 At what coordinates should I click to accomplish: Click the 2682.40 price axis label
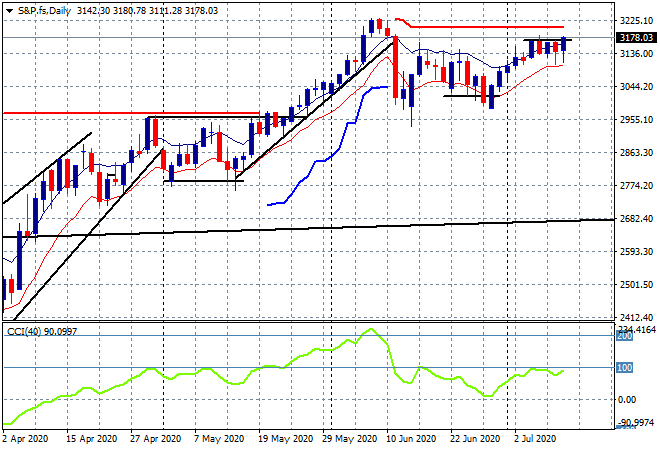[x=636, y=218]
